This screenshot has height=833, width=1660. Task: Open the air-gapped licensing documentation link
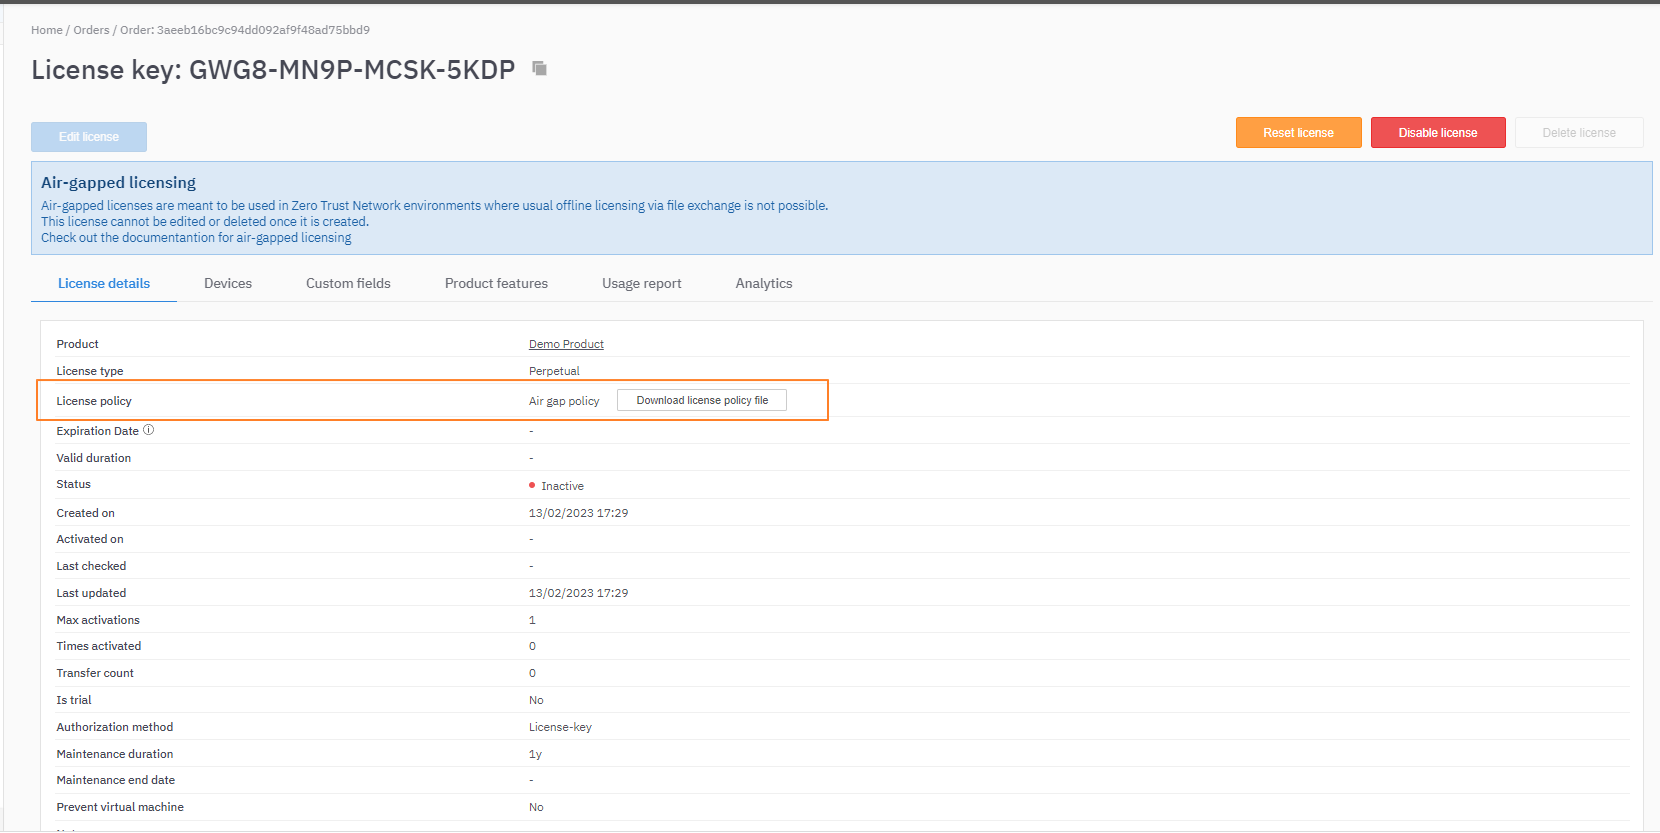pos(196,238)
